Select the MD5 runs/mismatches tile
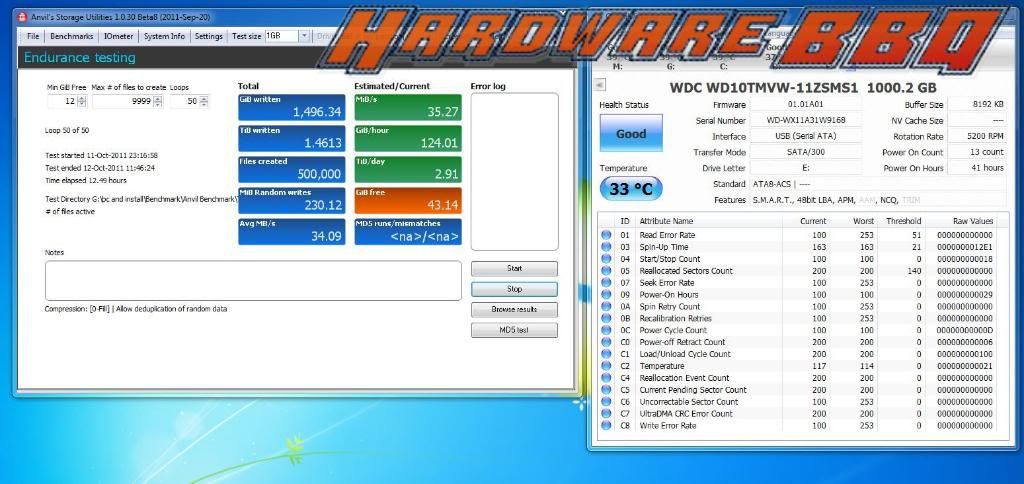The image size is (1024, 484). point(408,232)
